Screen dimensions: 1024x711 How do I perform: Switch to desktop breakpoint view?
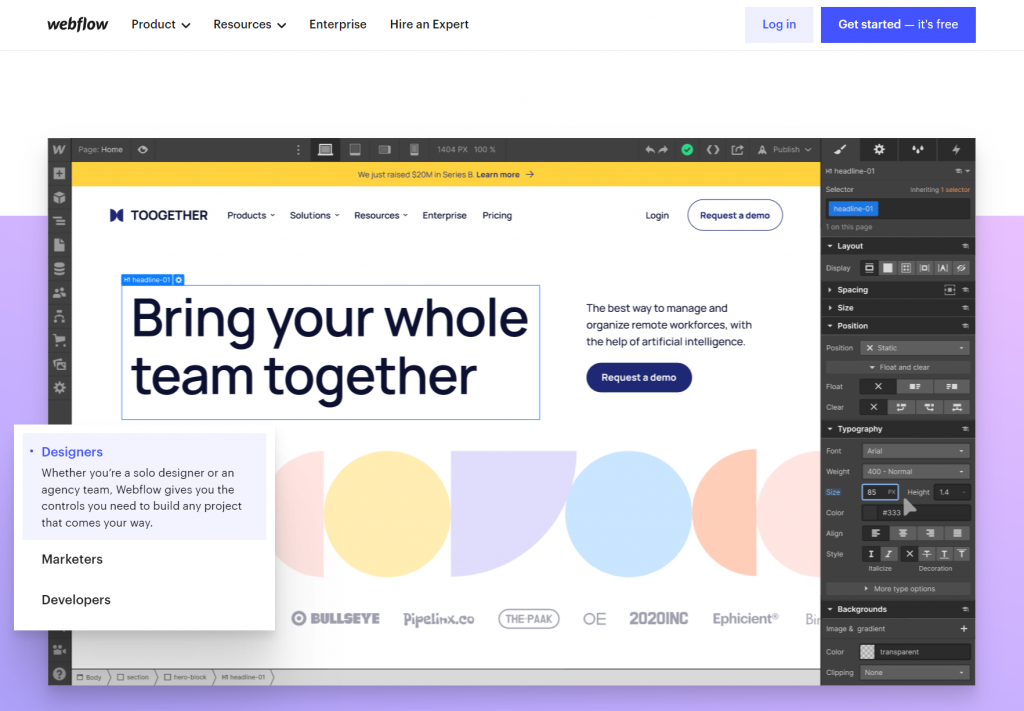point(325,150)
